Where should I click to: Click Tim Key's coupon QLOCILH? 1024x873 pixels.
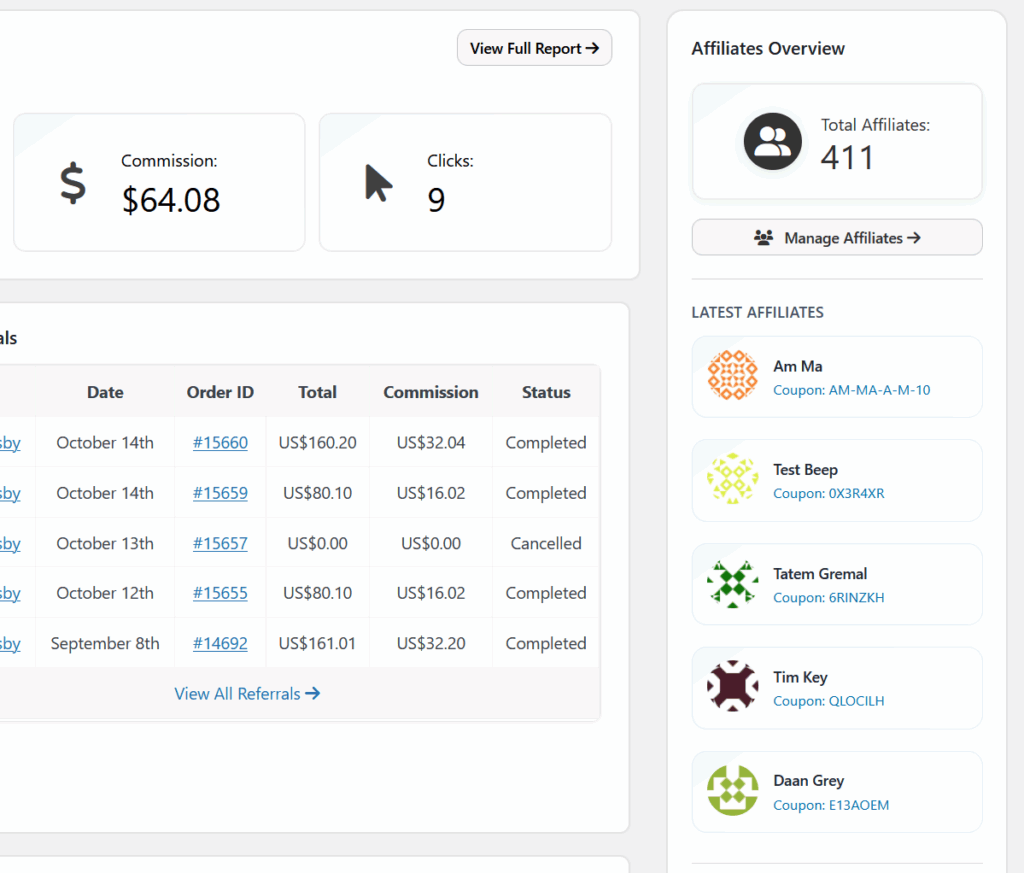828,701
